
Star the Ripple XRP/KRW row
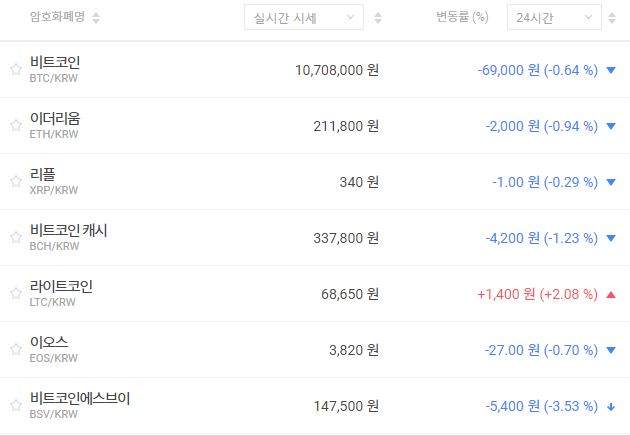tap(15, 182)
